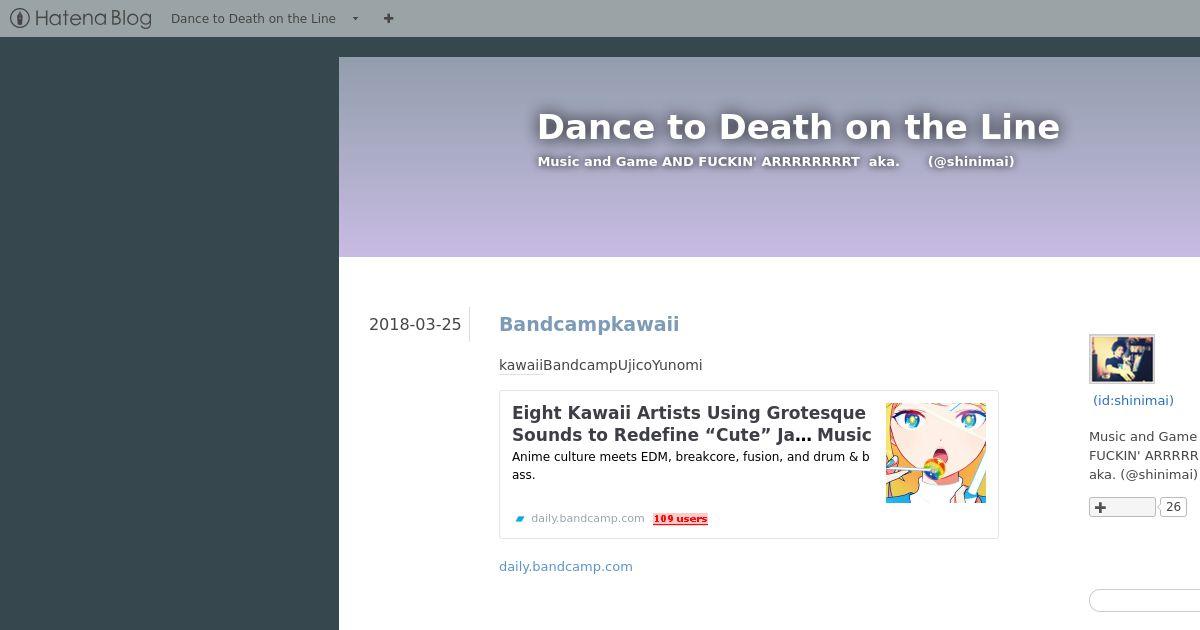Click the header subtitle 'Music and Game AND'

pos(776,161)
